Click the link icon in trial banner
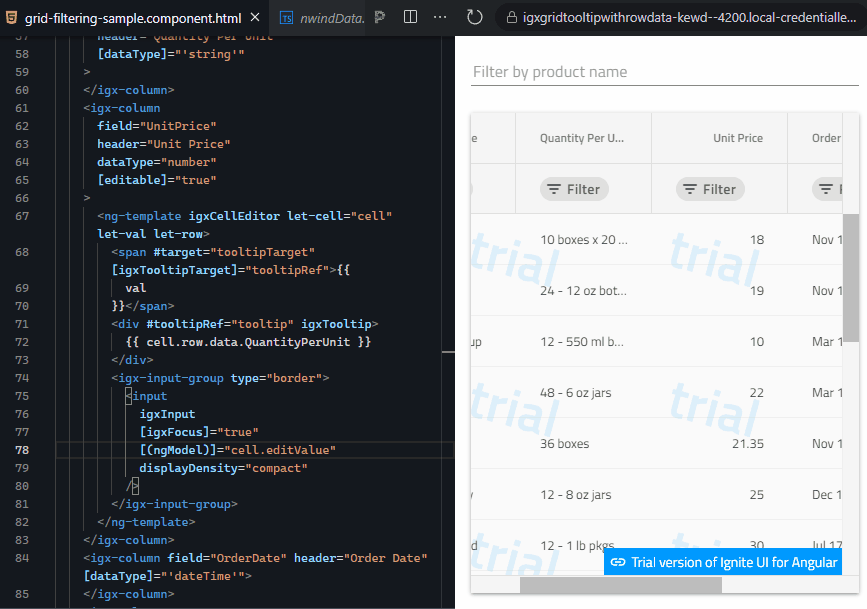867x609 pixels. coord(618,562)
